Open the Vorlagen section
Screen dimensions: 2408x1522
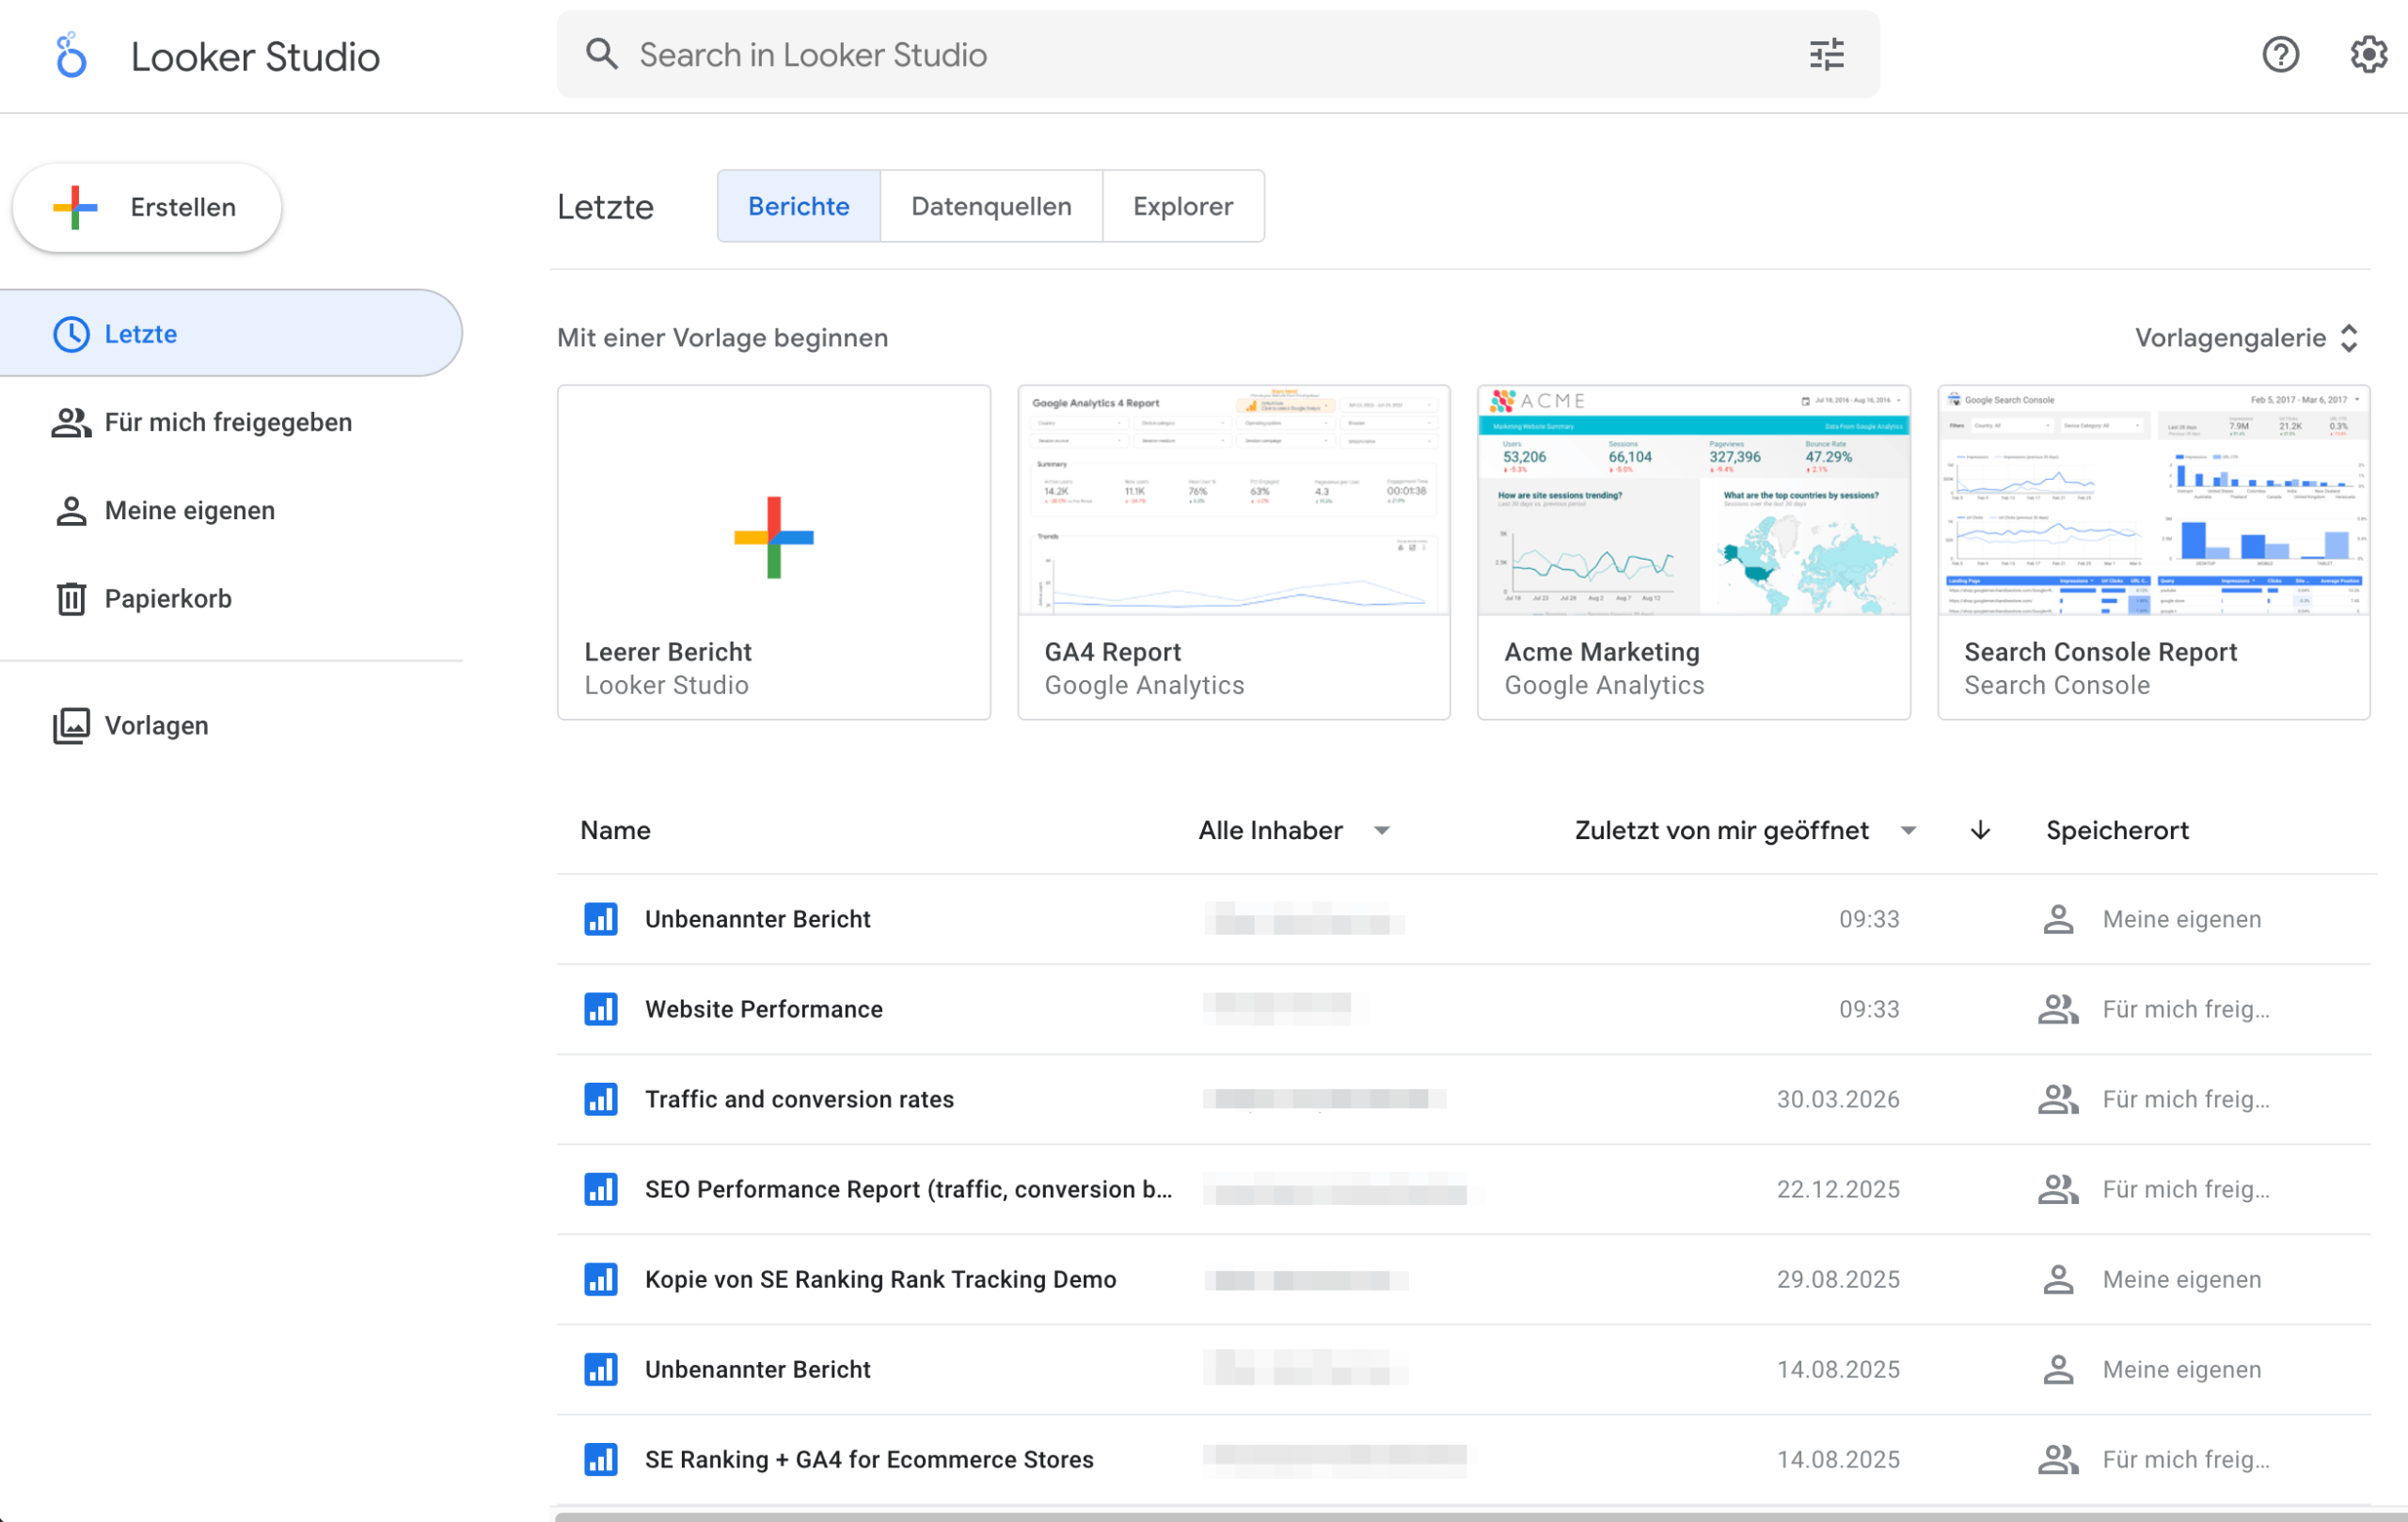point(156,725)
